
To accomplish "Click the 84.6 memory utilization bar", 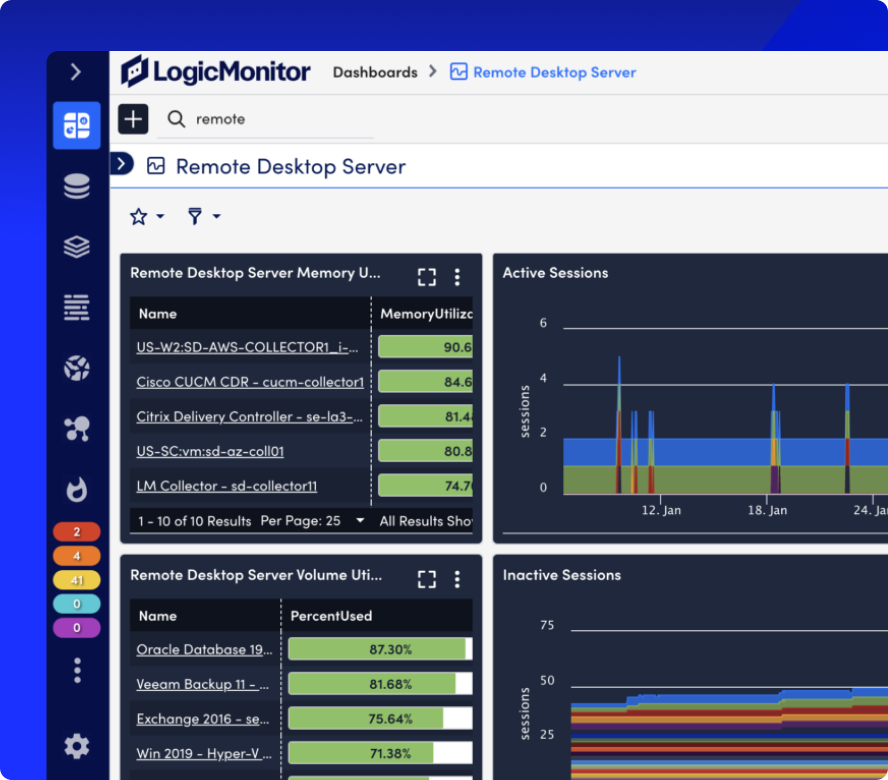I will (425, 382).
